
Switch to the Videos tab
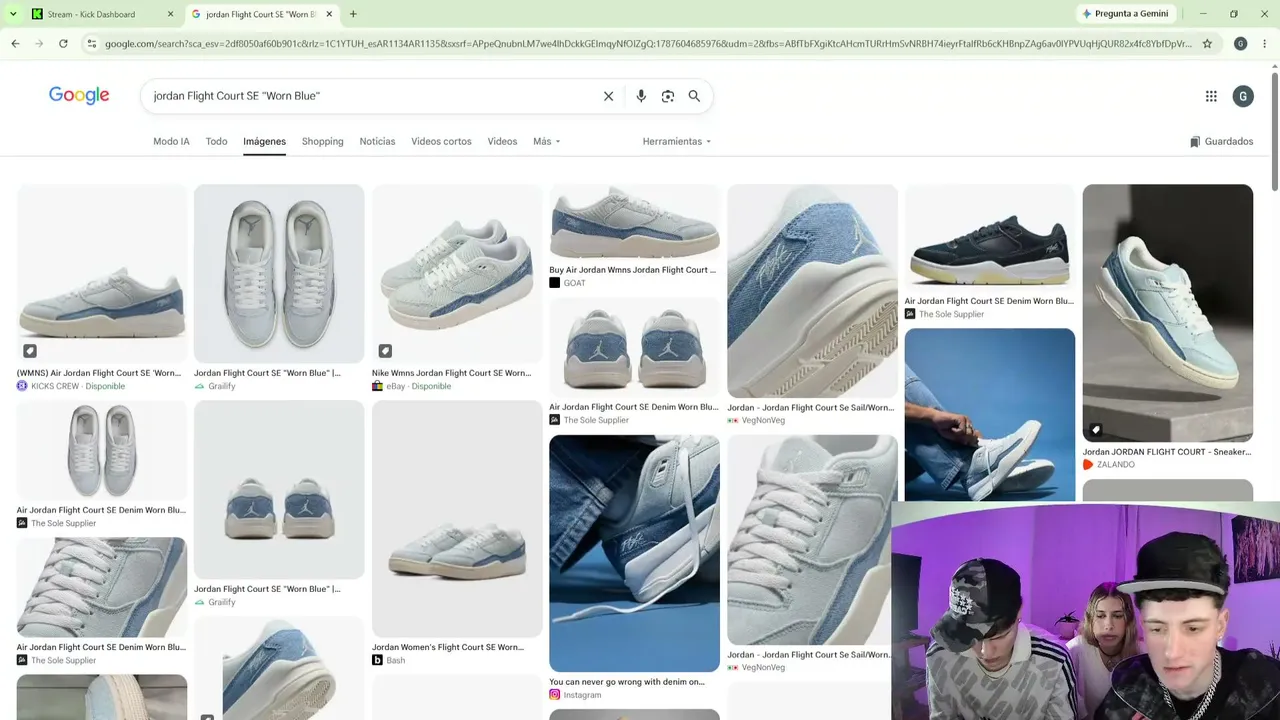click(502, 142)
